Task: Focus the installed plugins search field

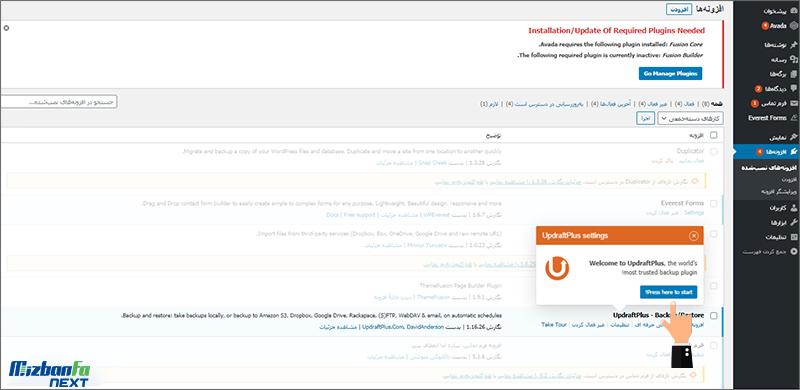Action: click(58, 102)
